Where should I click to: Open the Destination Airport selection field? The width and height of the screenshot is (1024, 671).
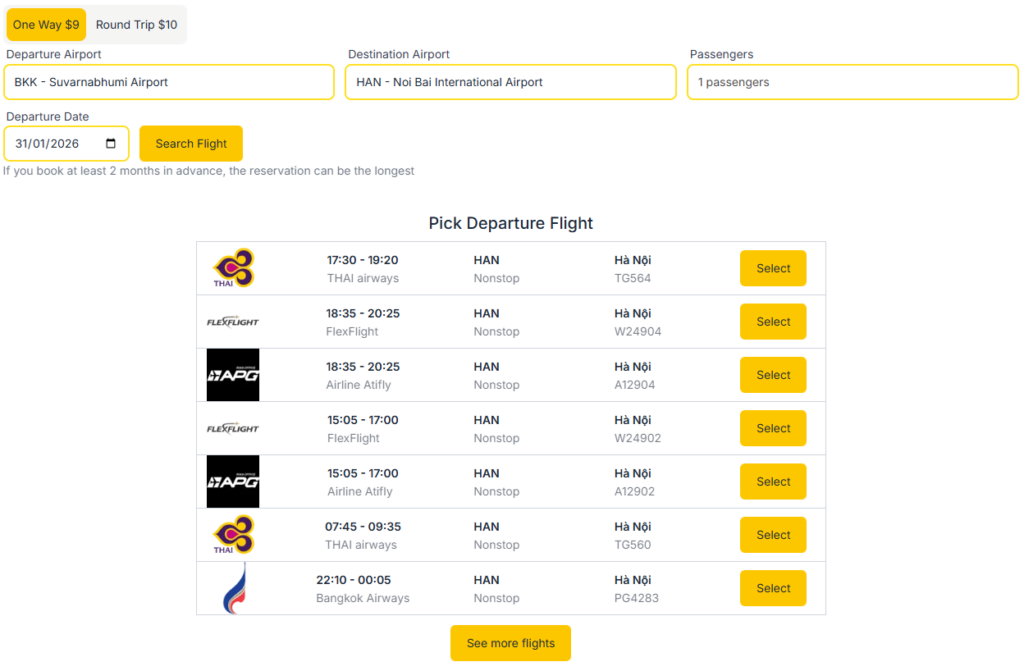[x=510, y=82]
